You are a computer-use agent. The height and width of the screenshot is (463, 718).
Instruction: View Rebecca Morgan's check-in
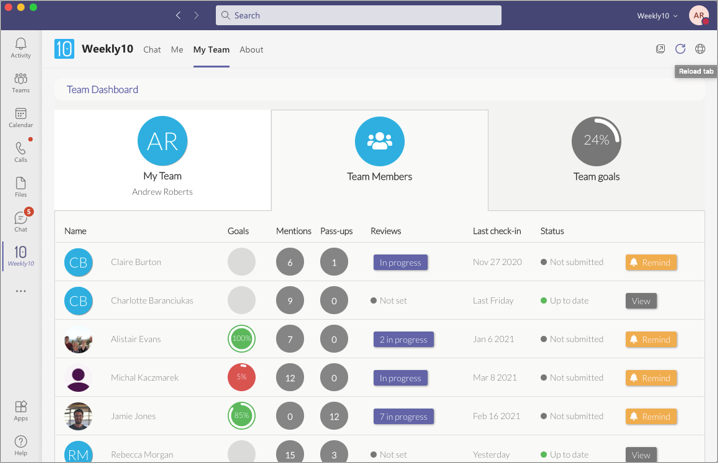click(641, 454)
